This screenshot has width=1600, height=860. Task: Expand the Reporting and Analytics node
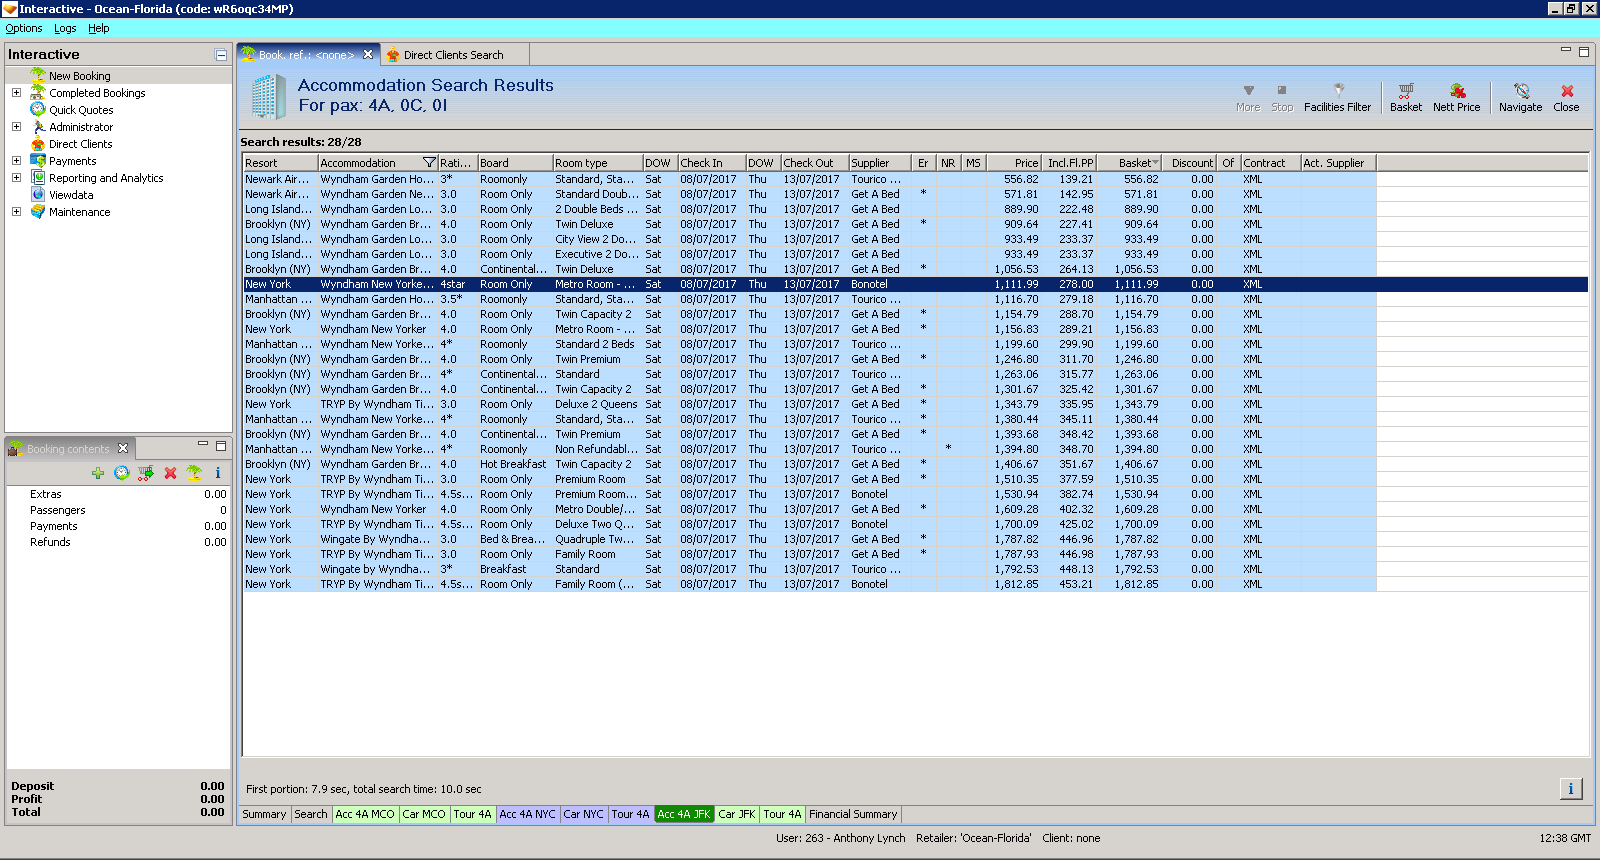[x=16, y=178]
